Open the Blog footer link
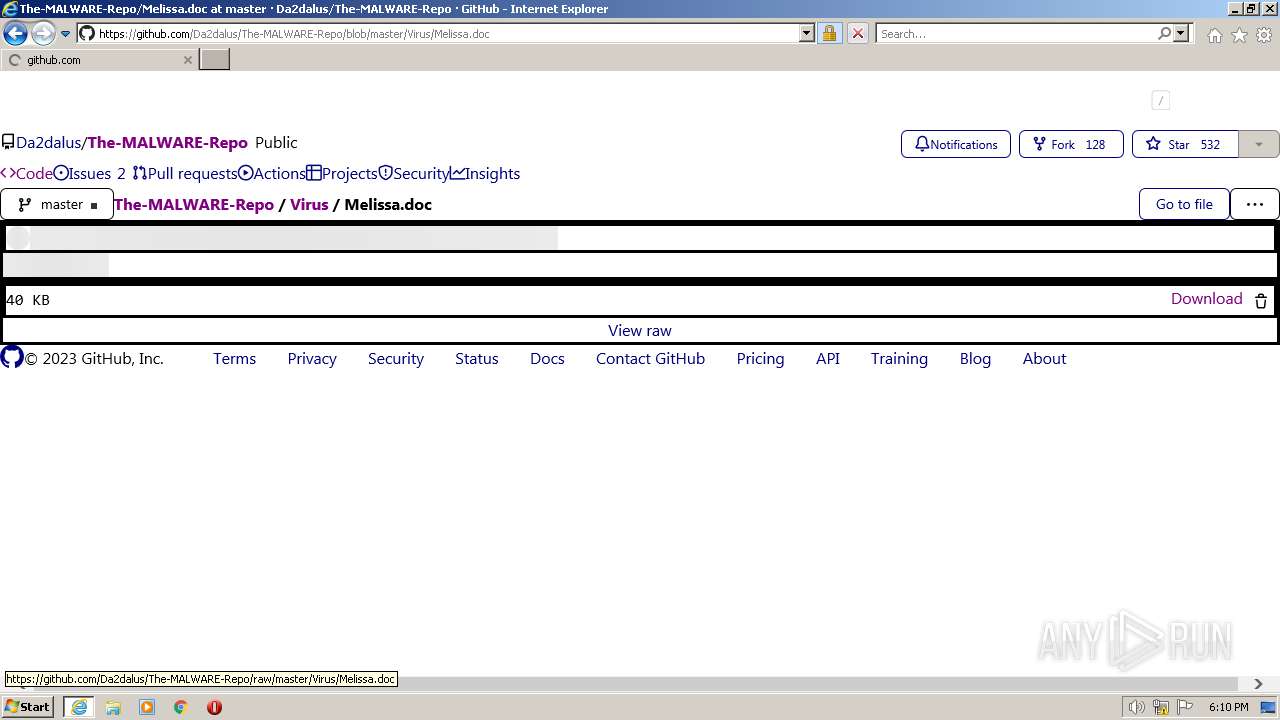This screenshot has height=720, width=1280. pyautogui.click(x=975, y=358)
